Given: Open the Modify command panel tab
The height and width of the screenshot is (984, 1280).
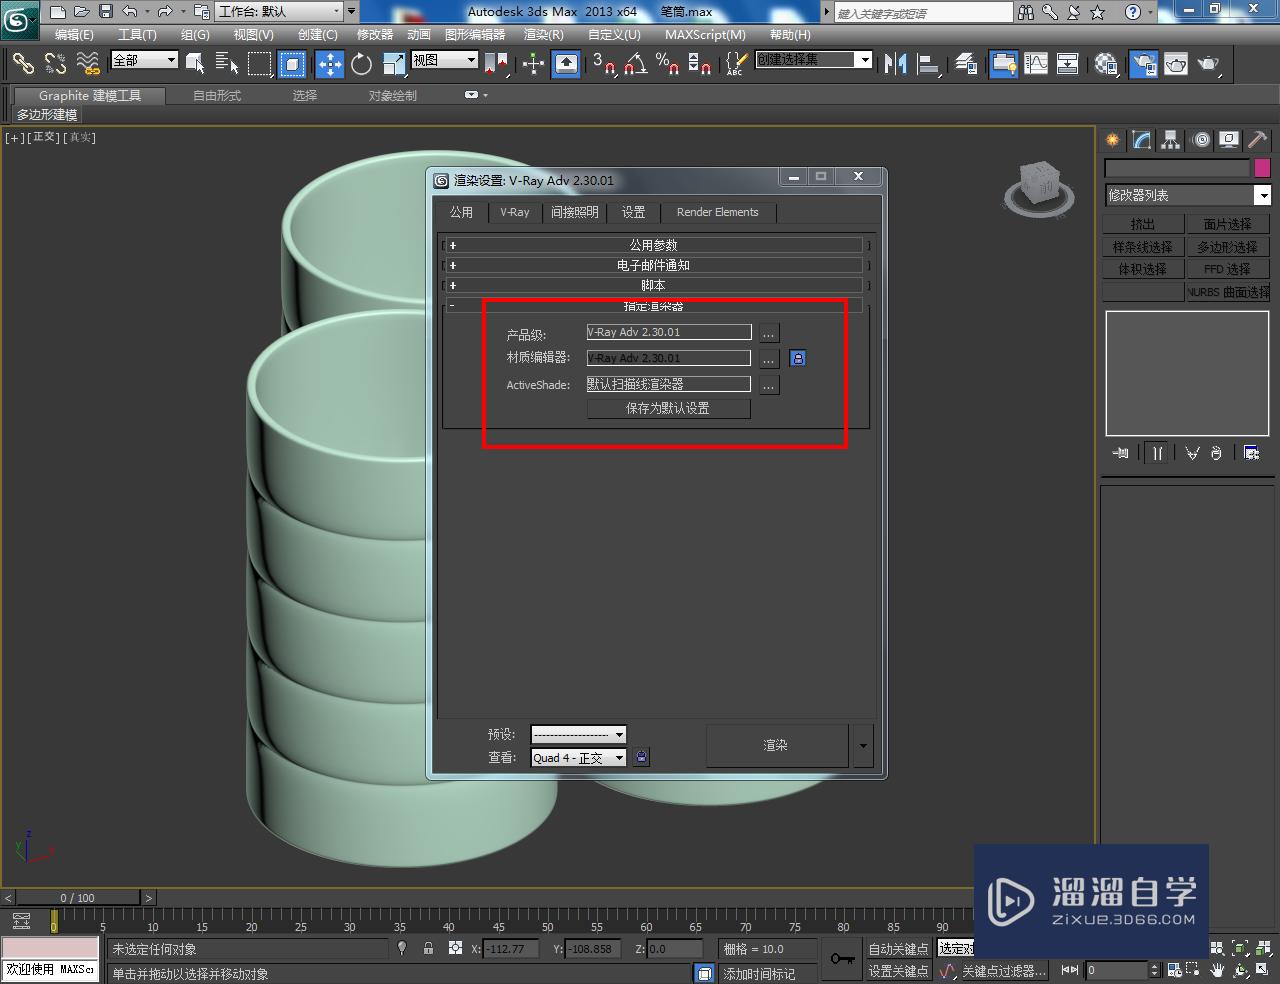Looking at the screenshot, I should [1142, 140].
